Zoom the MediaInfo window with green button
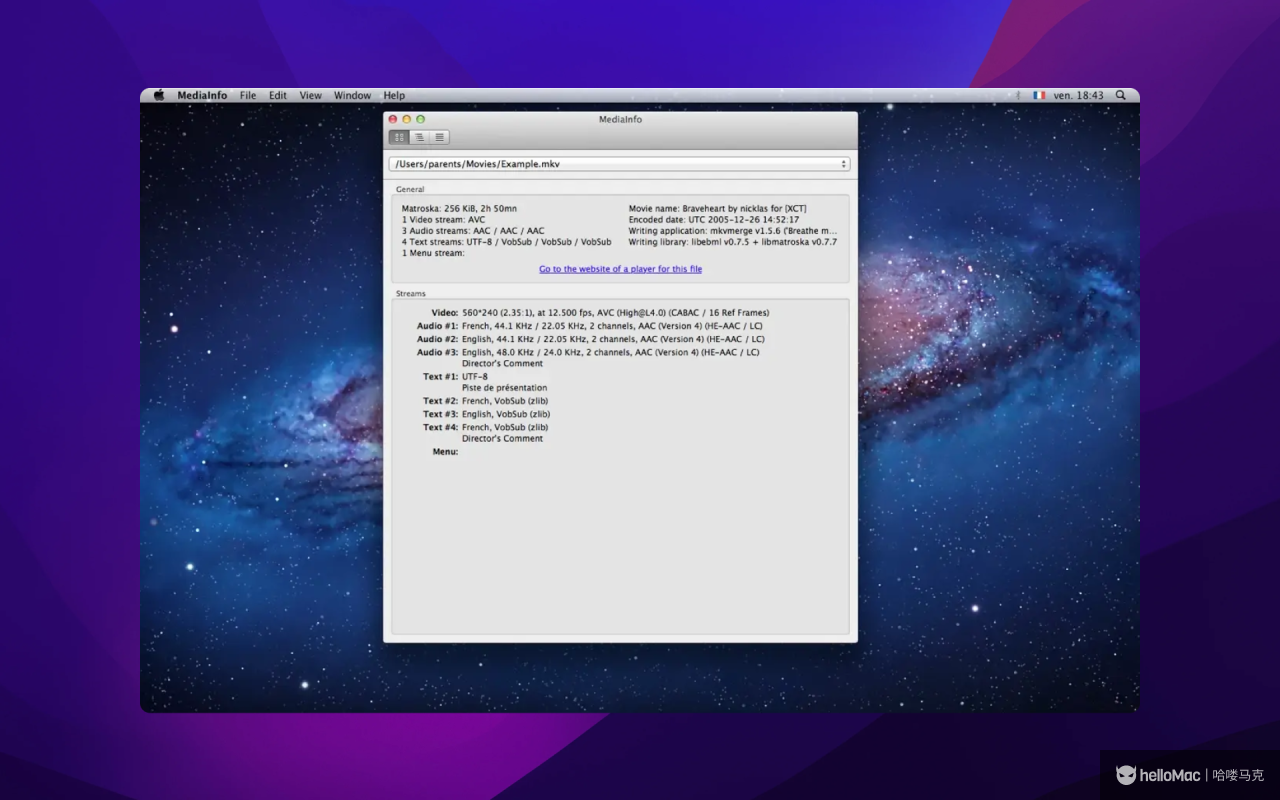Screen dimensions: 1280x800 coord(420,119)
